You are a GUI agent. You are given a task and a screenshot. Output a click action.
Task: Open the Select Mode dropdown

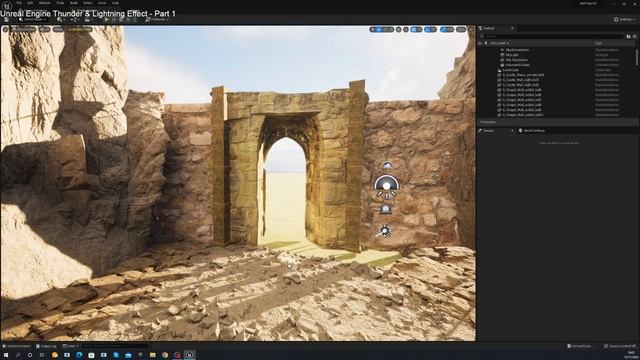pos(33,20)
